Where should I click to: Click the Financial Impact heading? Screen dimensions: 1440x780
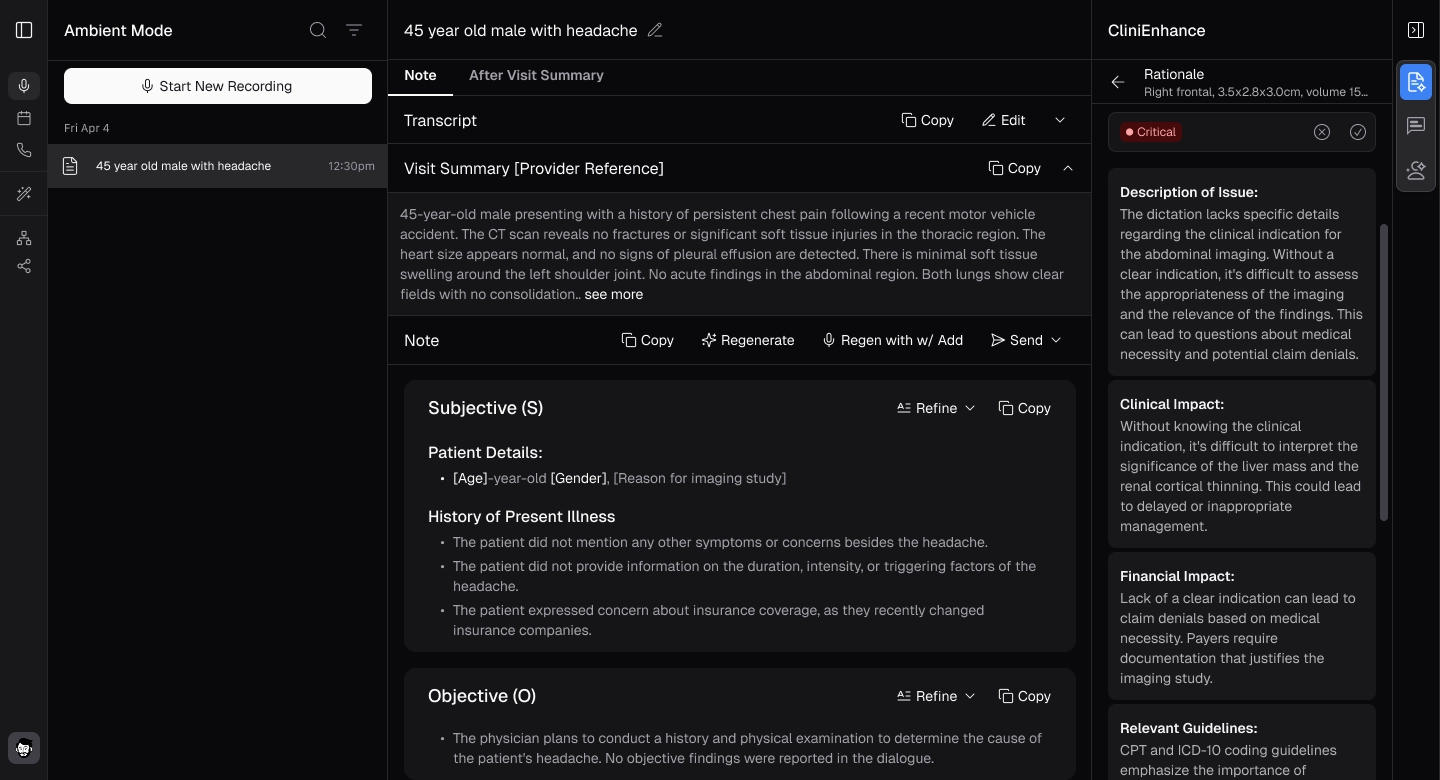[1177, 576]
